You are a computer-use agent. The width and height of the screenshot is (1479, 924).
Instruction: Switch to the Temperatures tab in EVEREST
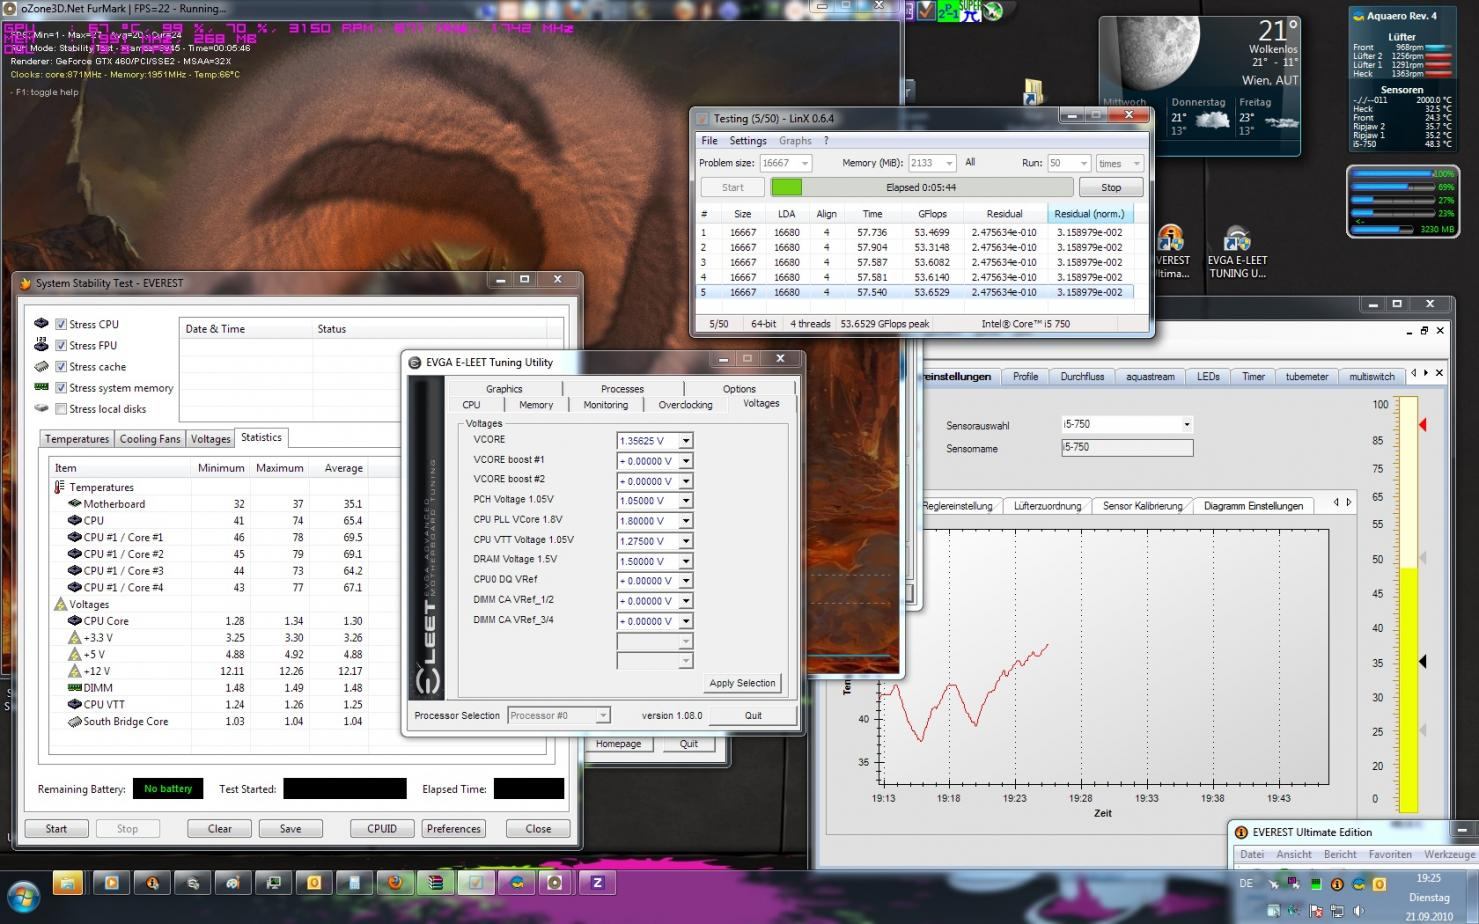tap(77, 439)
